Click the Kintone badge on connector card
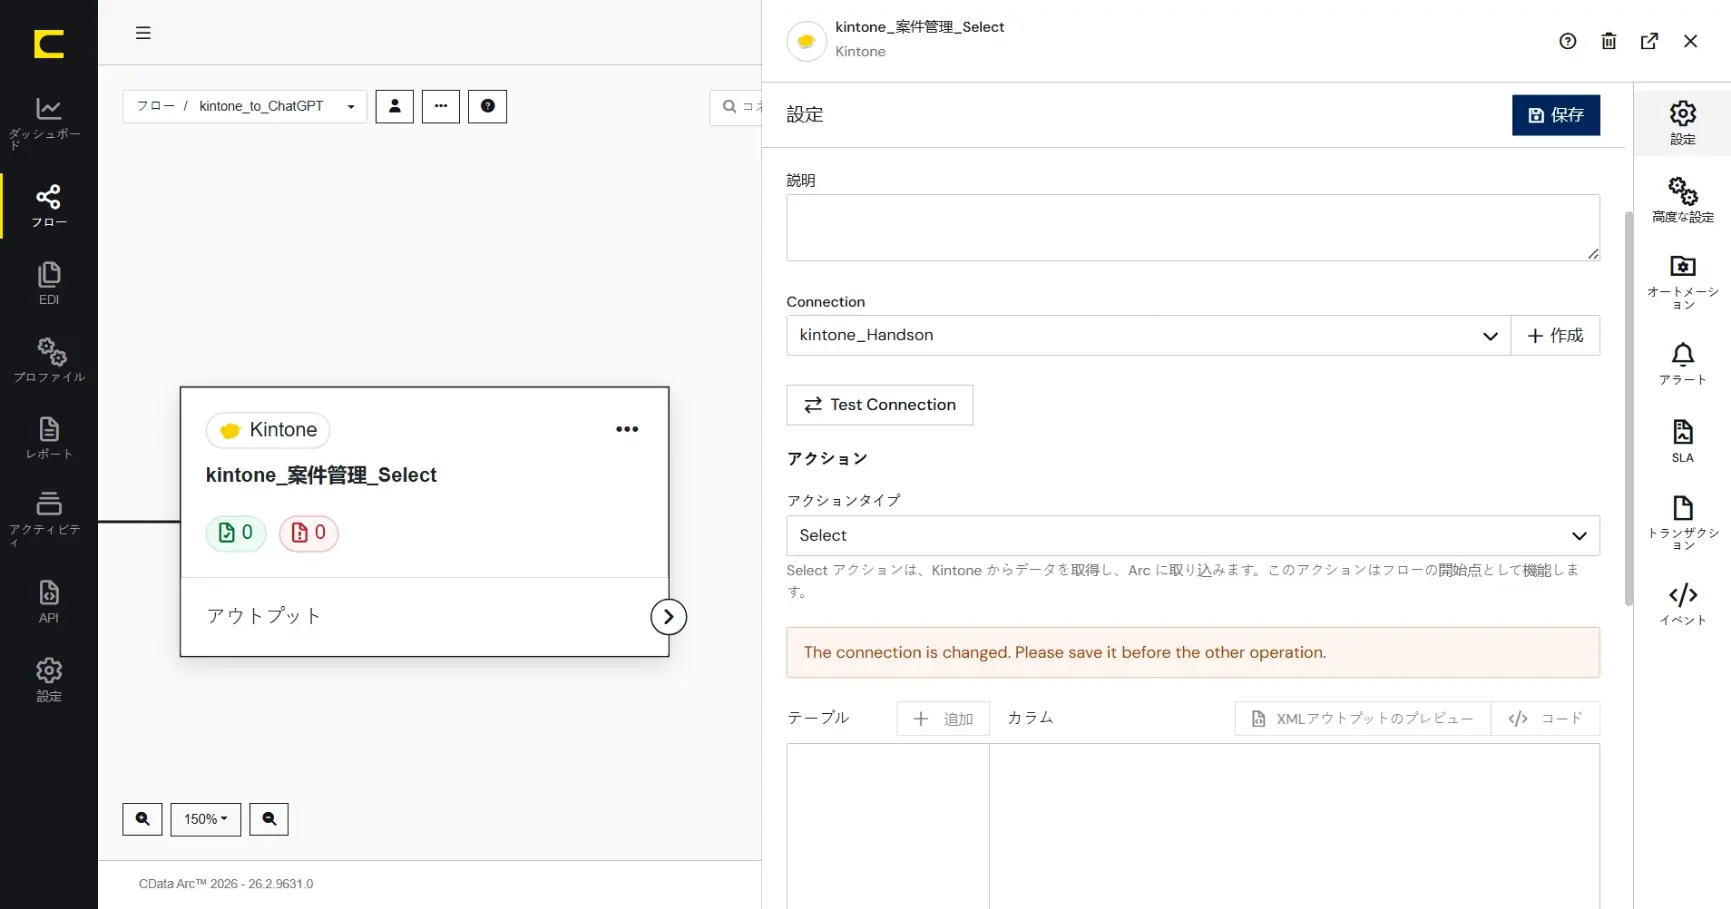 pyautogui.click(x=268, y=430)
